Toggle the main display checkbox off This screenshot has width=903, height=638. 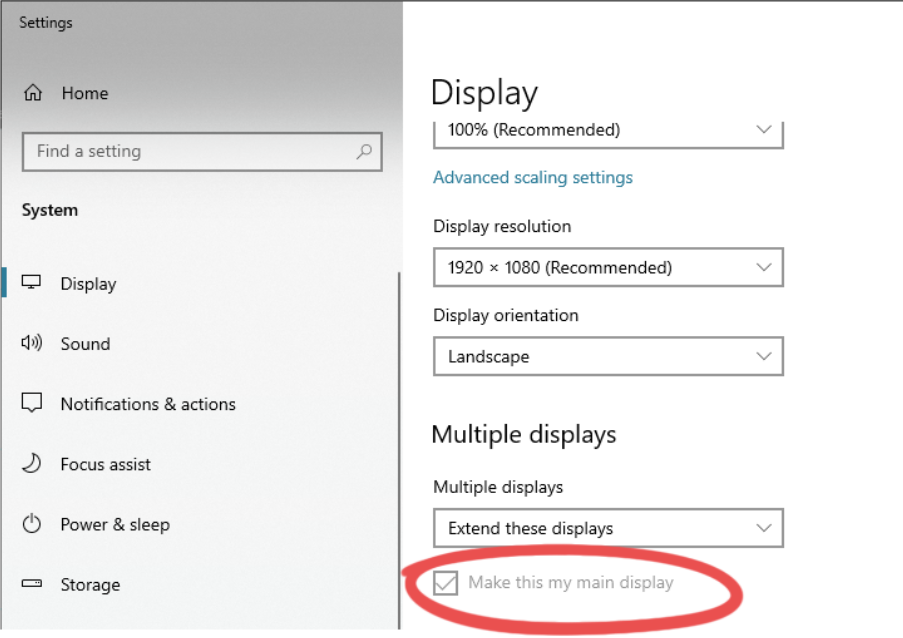[445, 583]
